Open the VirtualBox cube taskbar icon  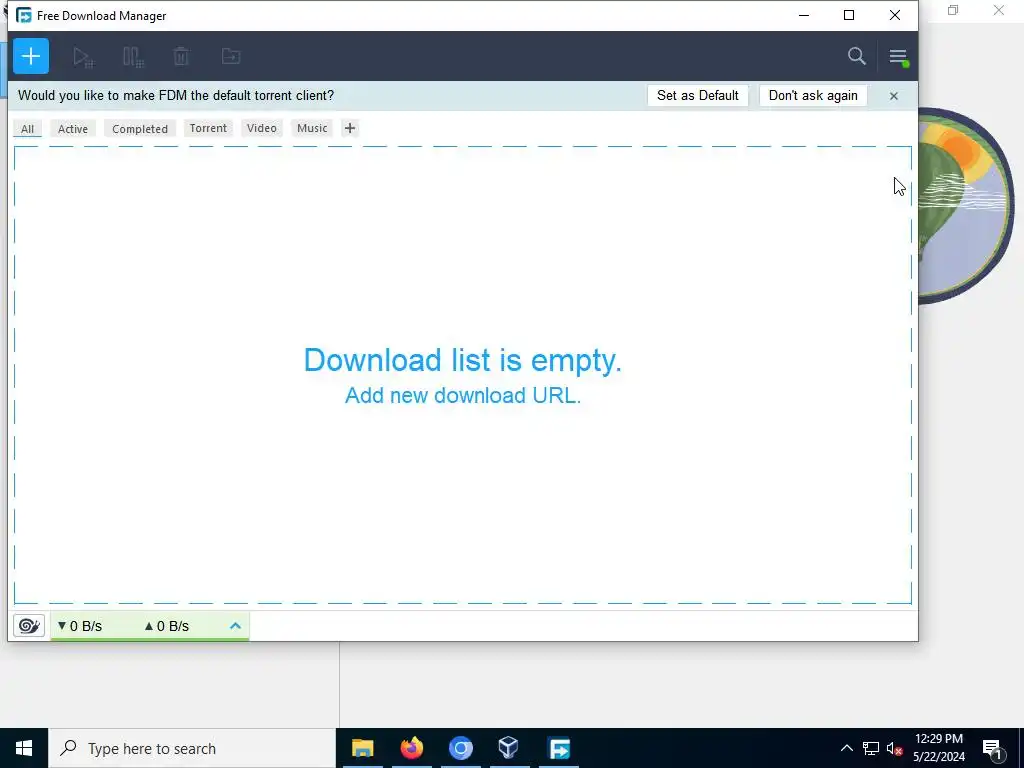(509, 748)
